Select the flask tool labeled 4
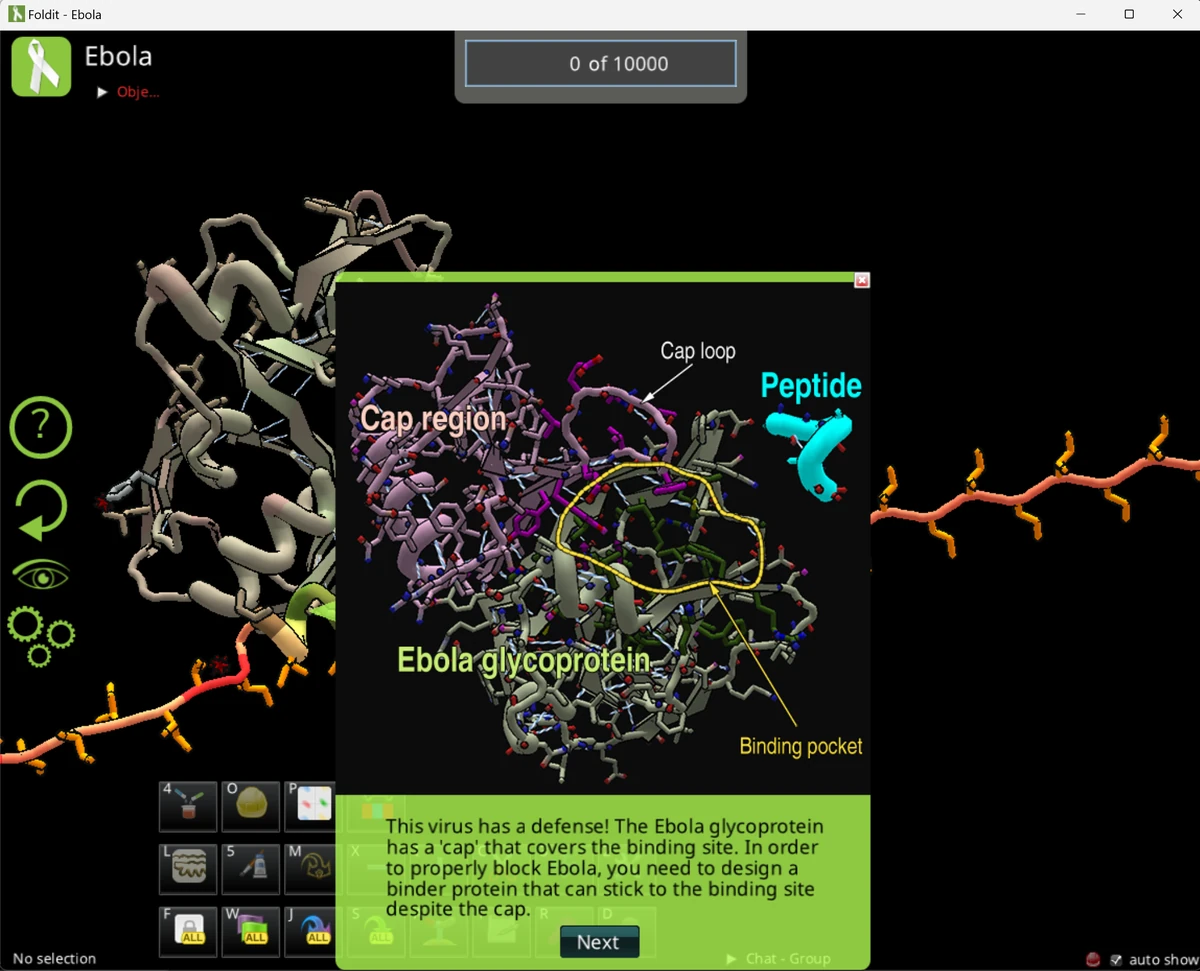The image size is (1200, 971). 187,806
